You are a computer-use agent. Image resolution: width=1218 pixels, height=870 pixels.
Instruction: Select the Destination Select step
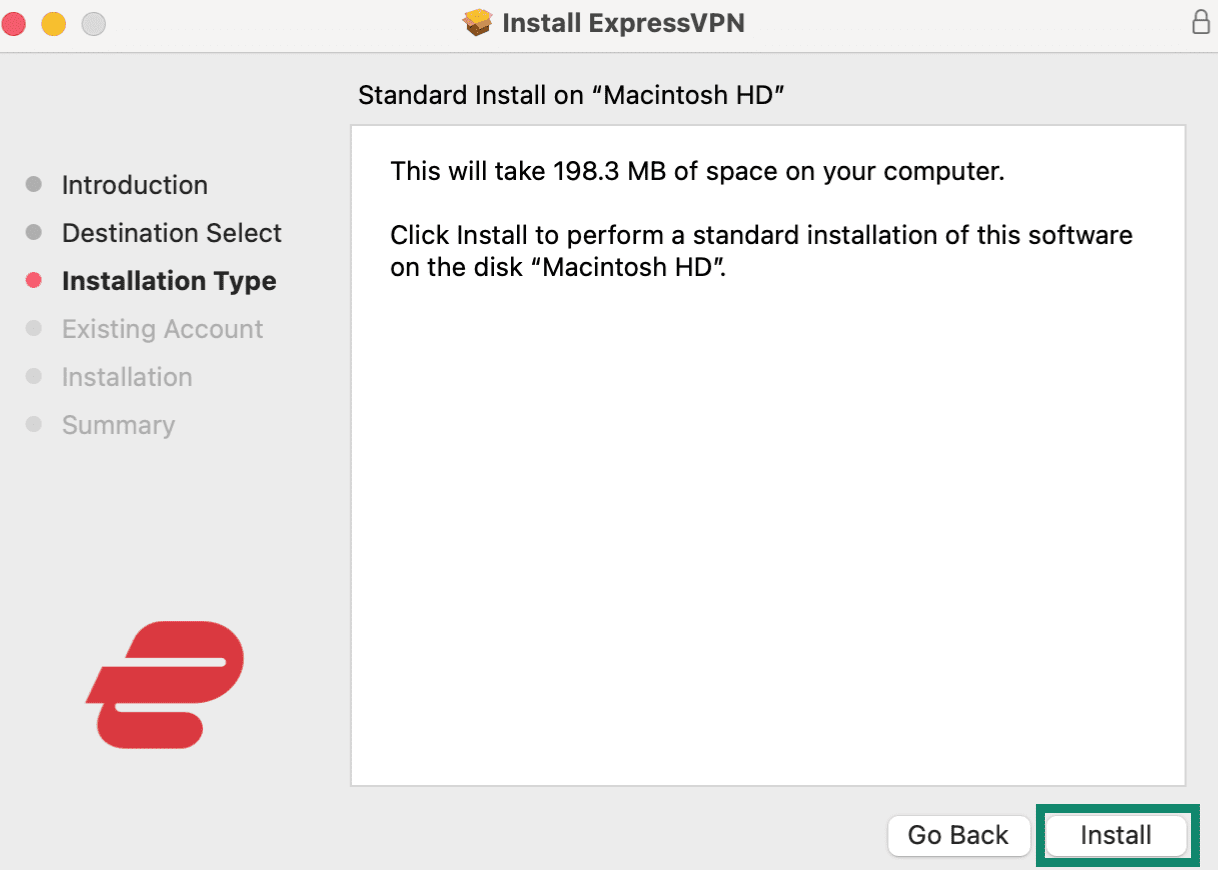coord(171,232)
